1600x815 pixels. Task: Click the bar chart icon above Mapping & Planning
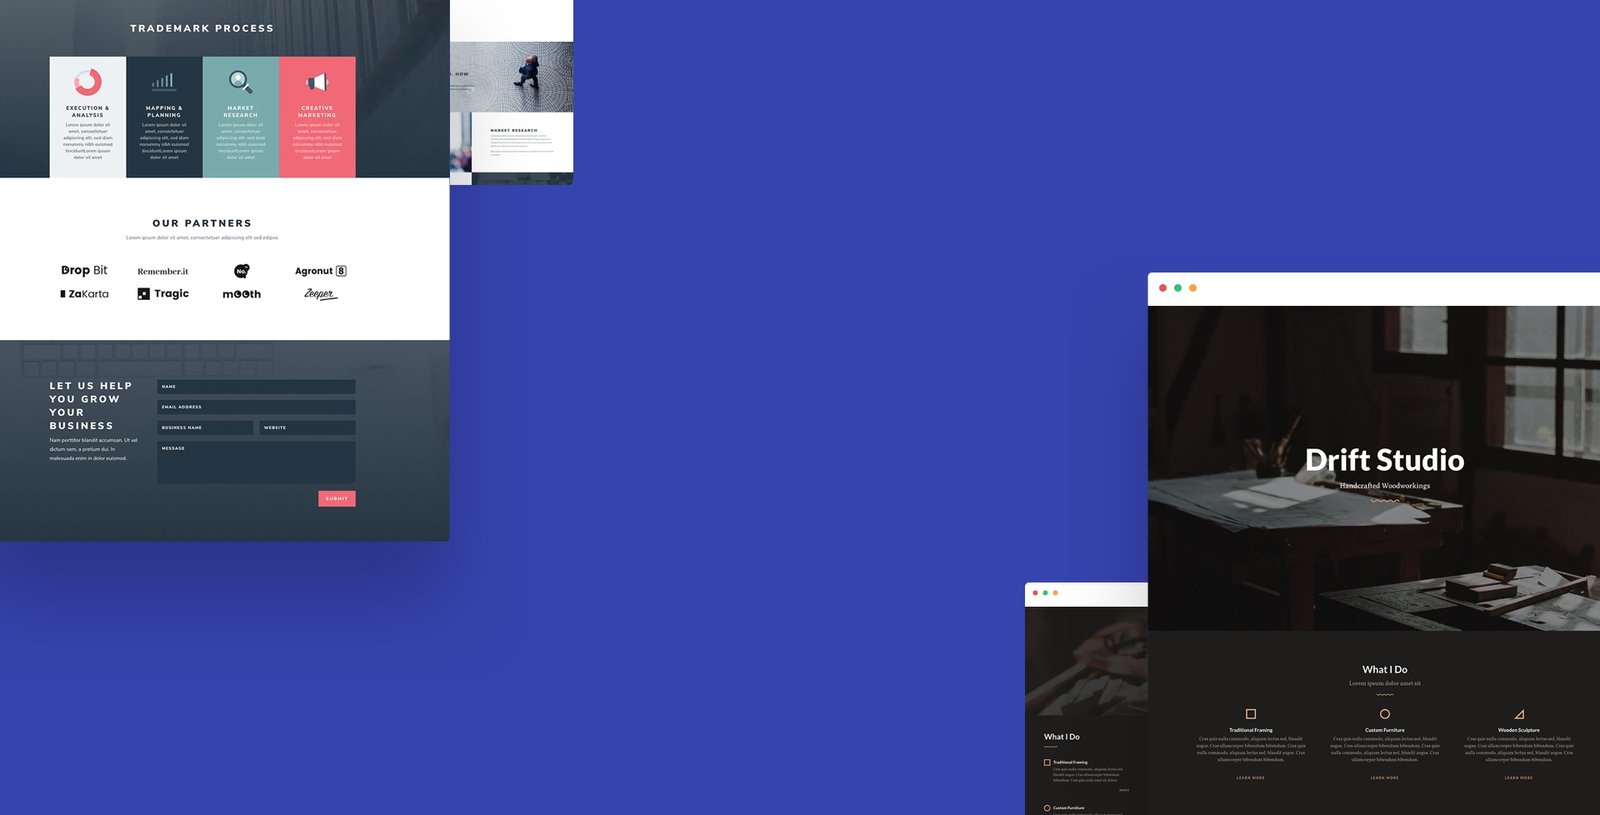[x=163, y=81]
